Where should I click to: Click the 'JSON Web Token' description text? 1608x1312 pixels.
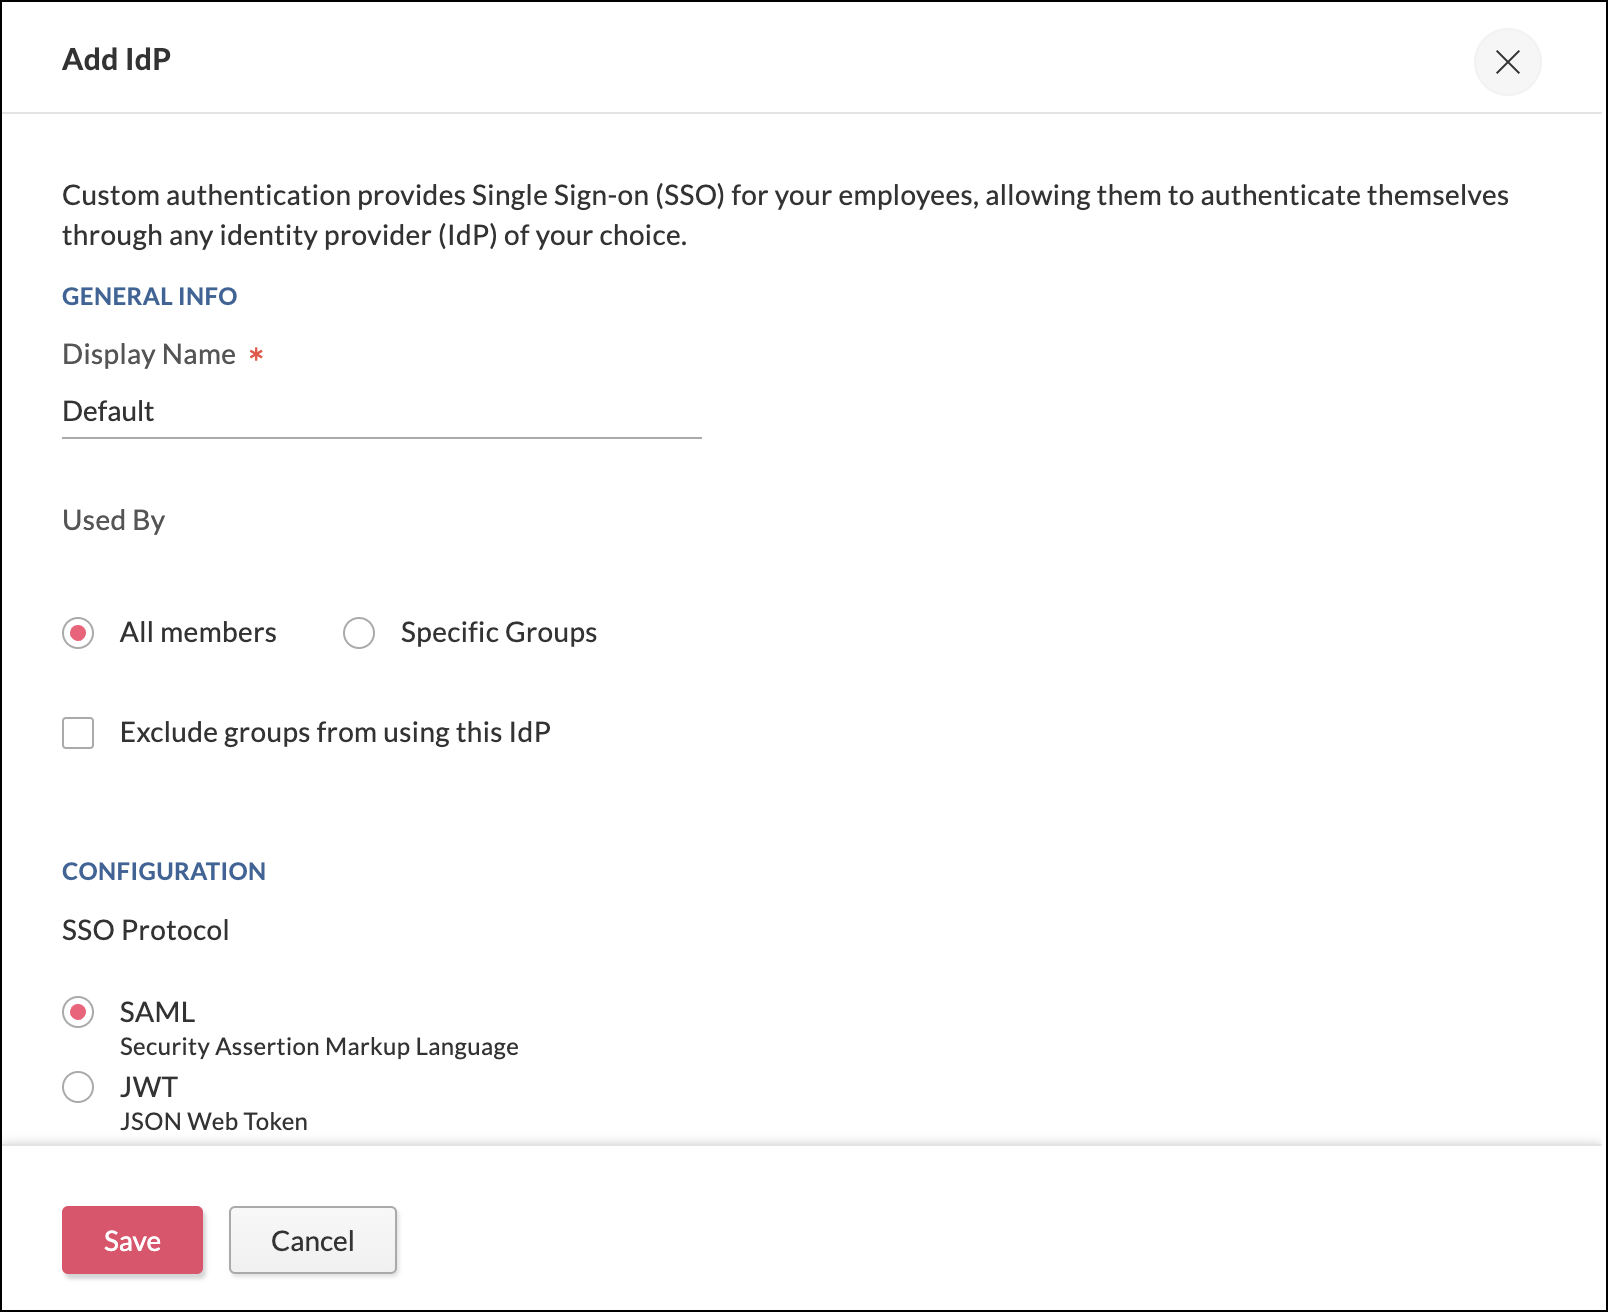213,1122
